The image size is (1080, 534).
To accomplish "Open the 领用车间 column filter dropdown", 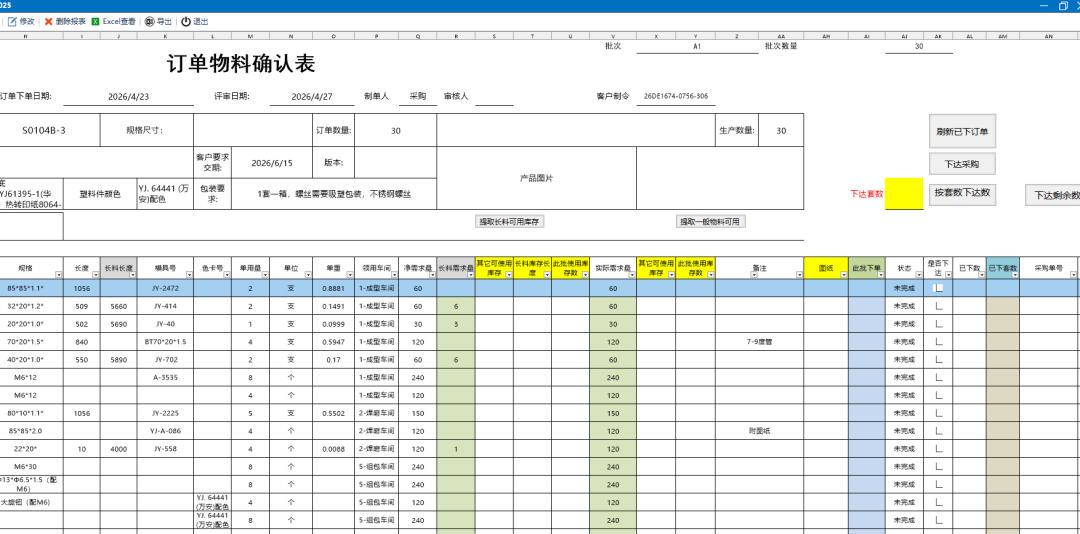I will tap(393, 274).
